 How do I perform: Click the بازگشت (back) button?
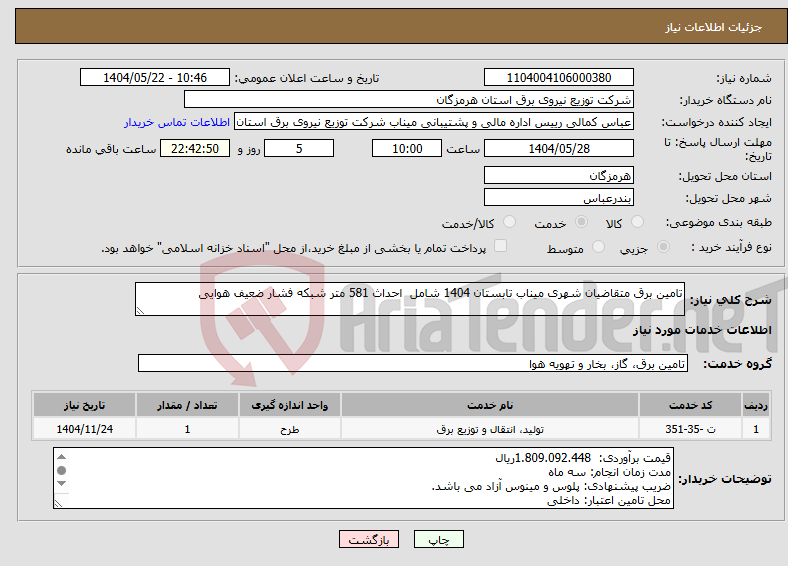(x=369, y=539)
